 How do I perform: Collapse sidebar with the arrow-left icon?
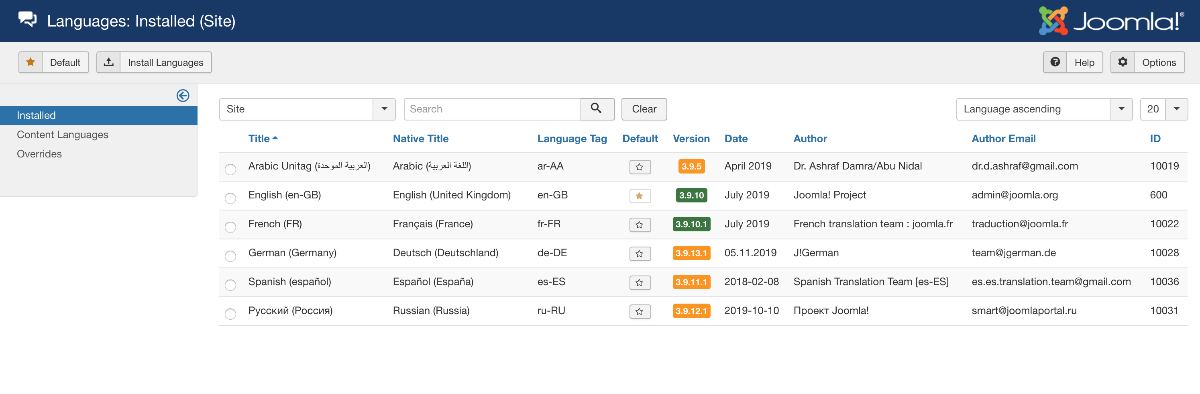[x=183, y=96]
